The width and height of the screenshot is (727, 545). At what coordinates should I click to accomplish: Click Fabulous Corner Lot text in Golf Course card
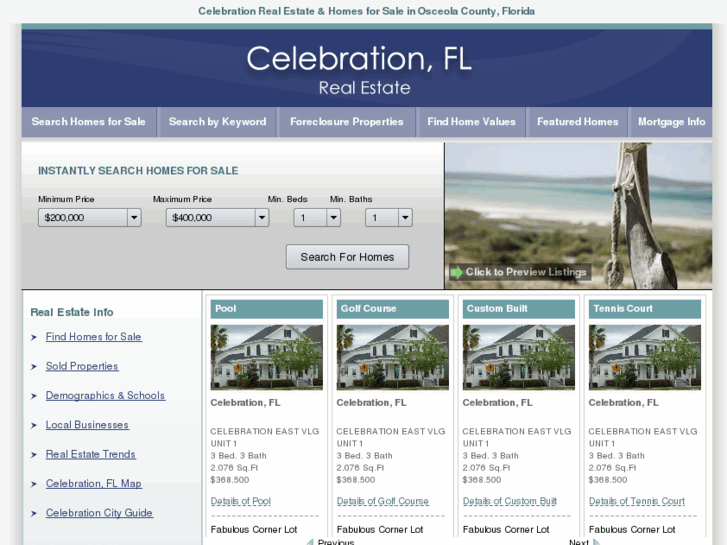tap(380, 529)
